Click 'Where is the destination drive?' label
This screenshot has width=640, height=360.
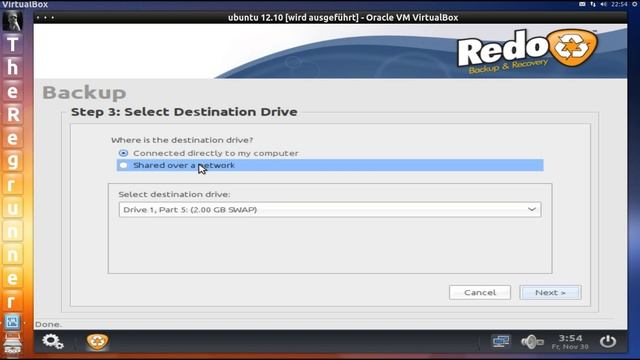click(x=182, y=140)
